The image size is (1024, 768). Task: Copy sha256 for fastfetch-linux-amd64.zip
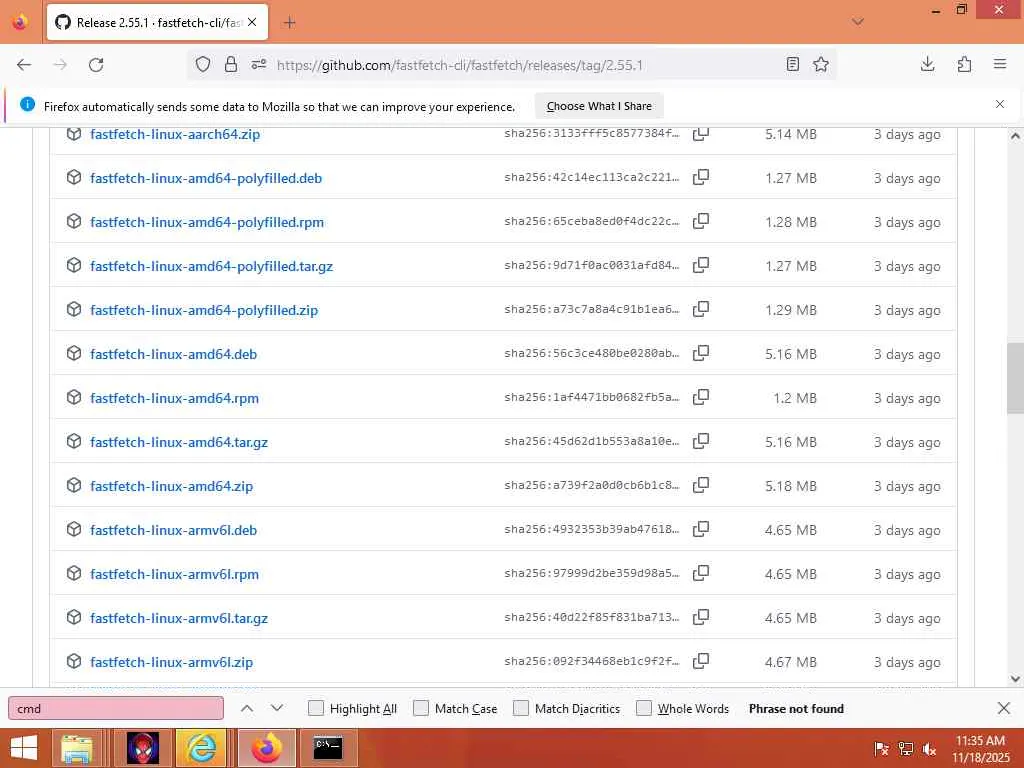click(x=701, y=485)
